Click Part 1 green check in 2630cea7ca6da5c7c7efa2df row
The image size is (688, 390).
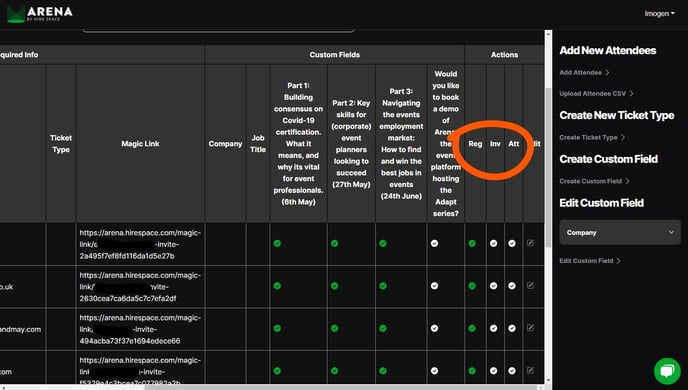(277, 286)
